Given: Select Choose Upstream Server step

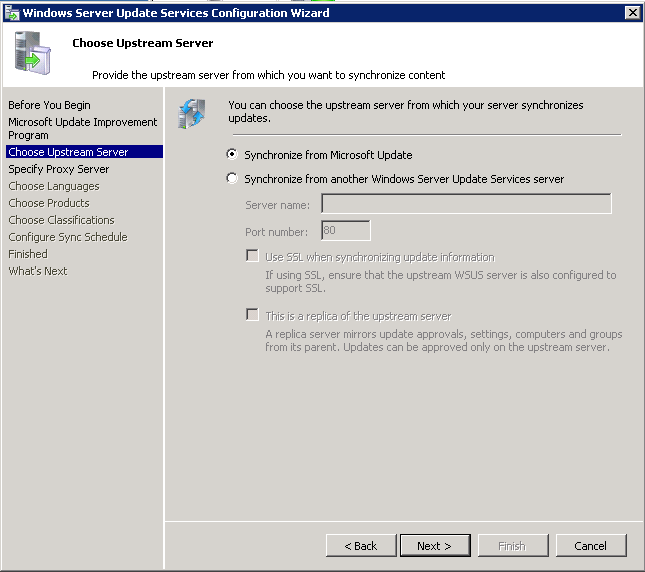Looking at the screenshot, I should 68,152.
